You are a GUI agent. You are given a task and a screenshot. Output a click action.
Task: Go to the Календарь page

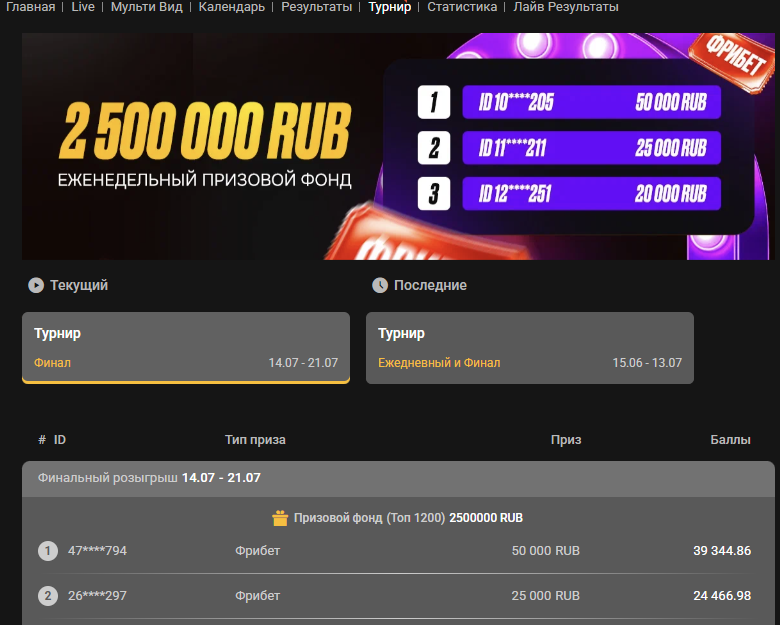click(231, 7)
